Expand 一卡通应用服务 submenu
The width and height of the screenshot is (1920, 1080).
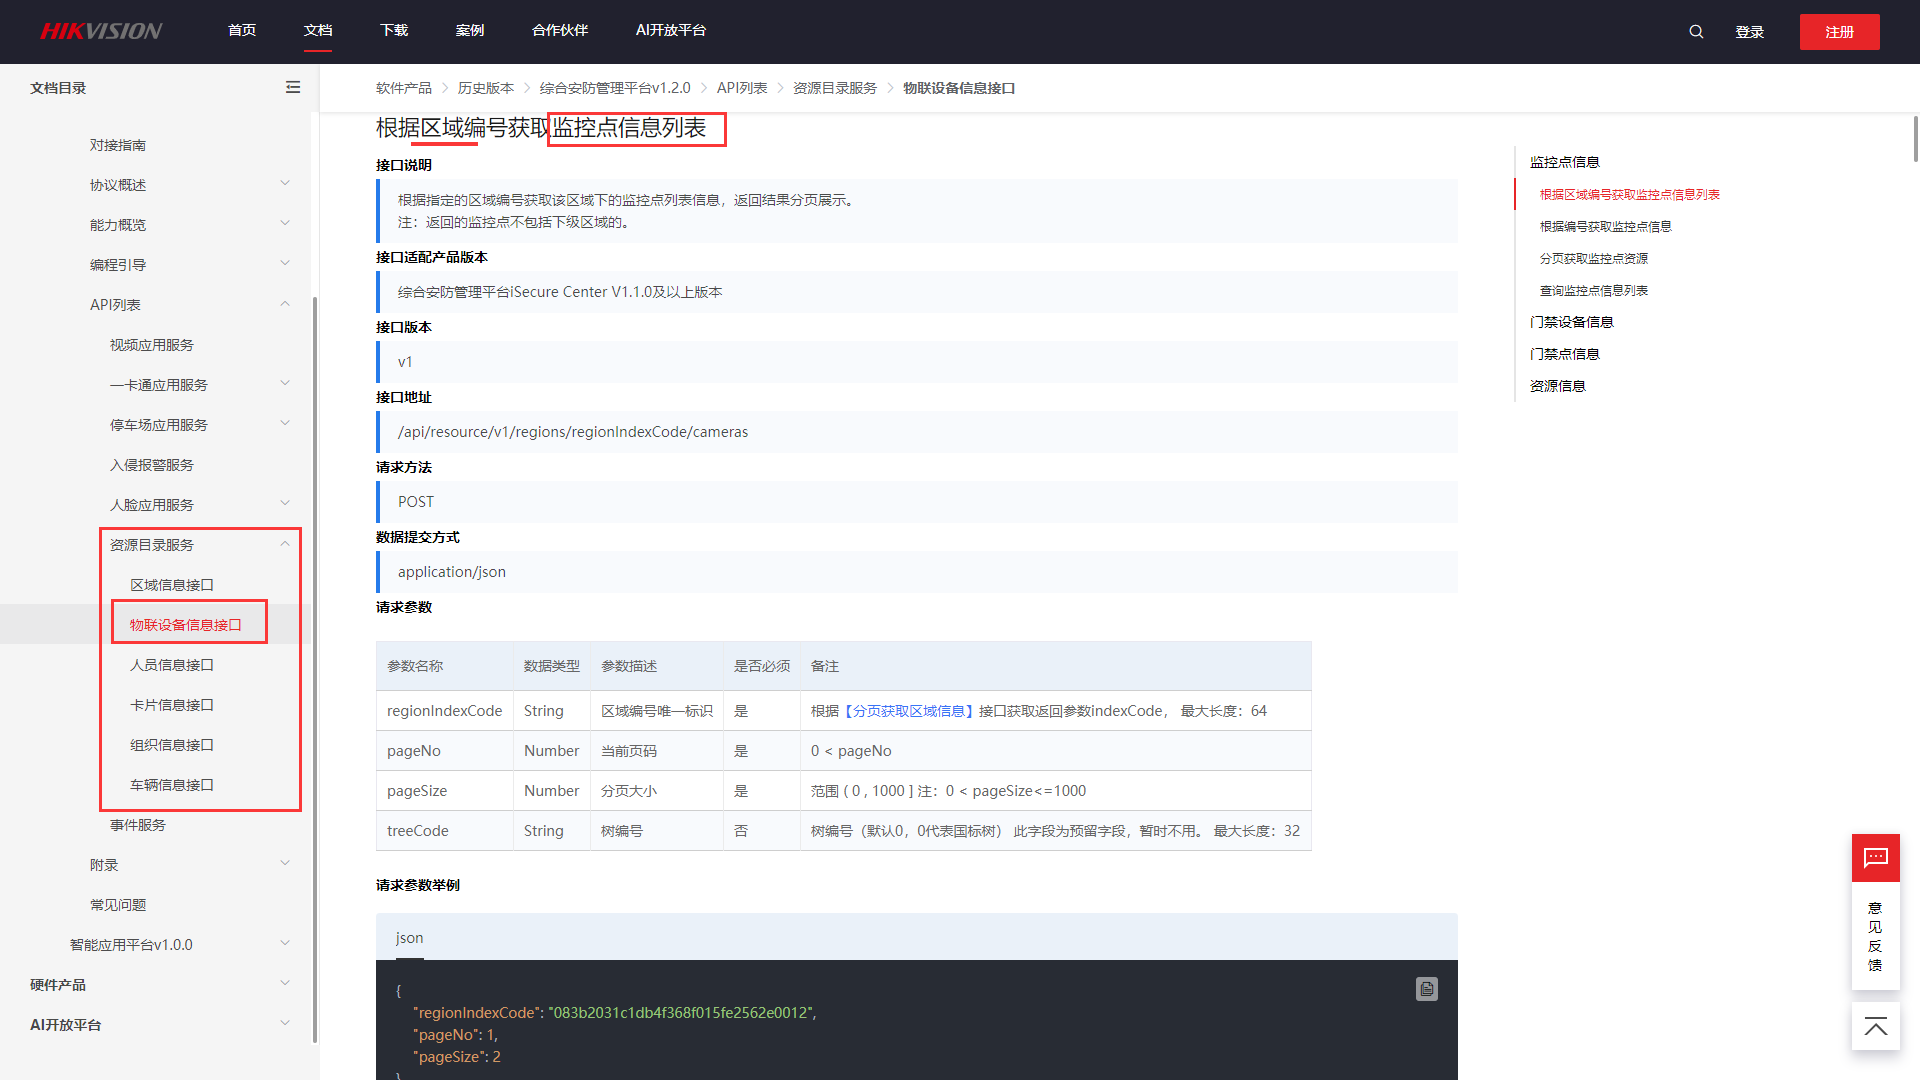284,384
